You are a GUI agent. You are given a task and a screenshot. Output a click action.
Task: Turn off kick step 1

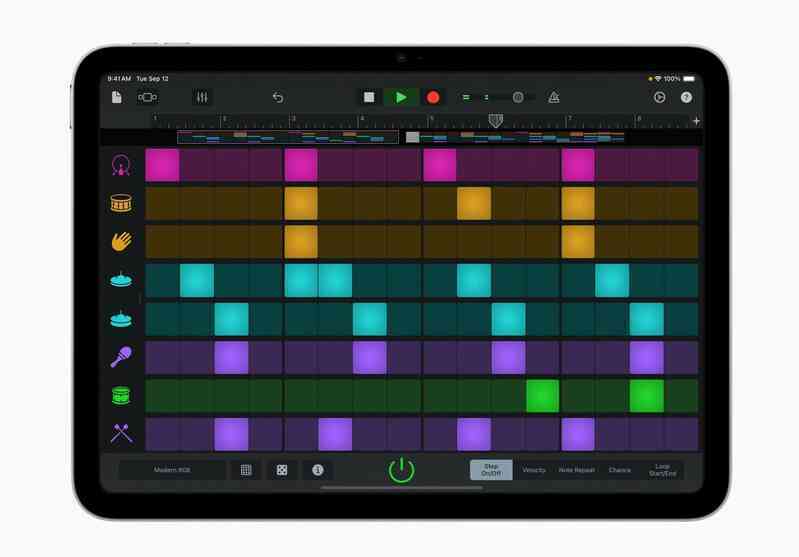click(162, 165)
